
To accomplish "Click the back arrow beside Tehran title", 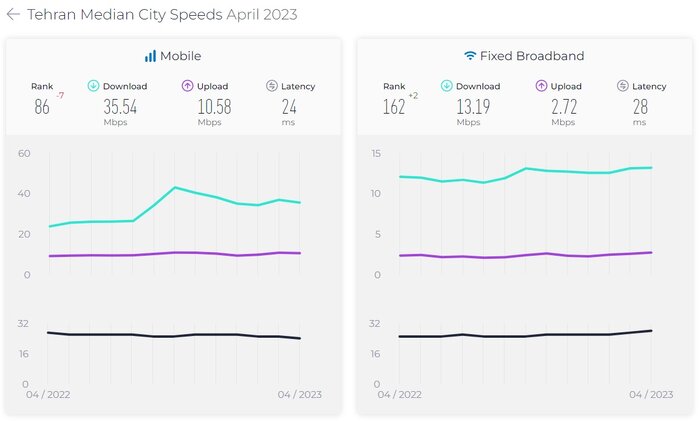I will tap(13, 15).
